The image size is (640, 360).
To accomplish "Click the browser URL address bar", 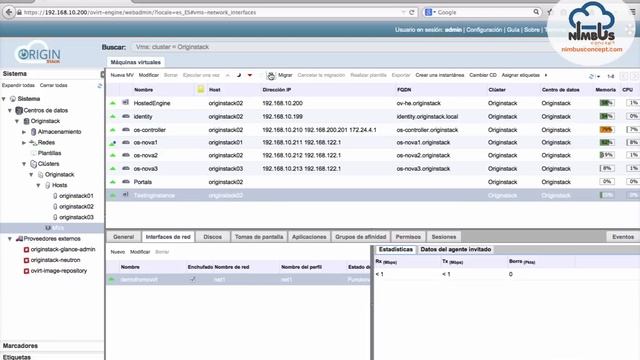I will pos(208,12).
